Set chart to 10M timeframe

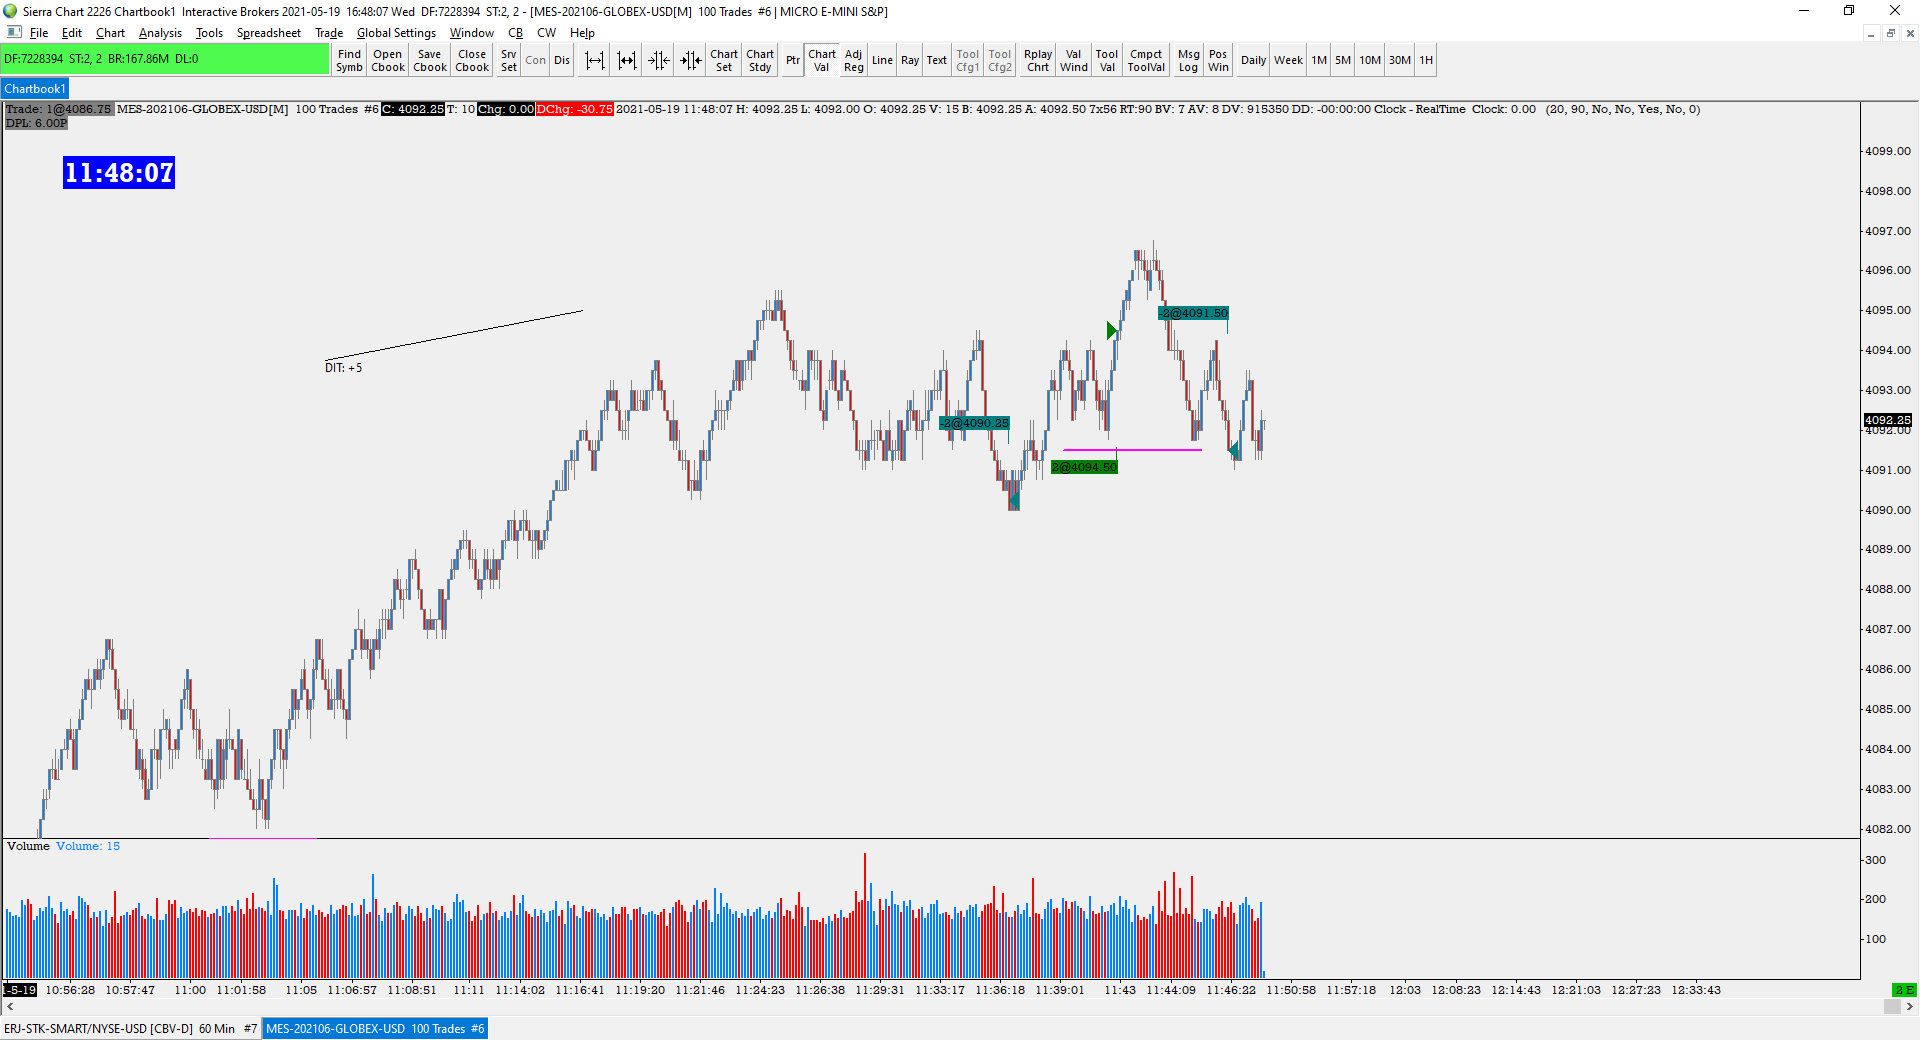pyautogui.click(x=1370, y=61)
